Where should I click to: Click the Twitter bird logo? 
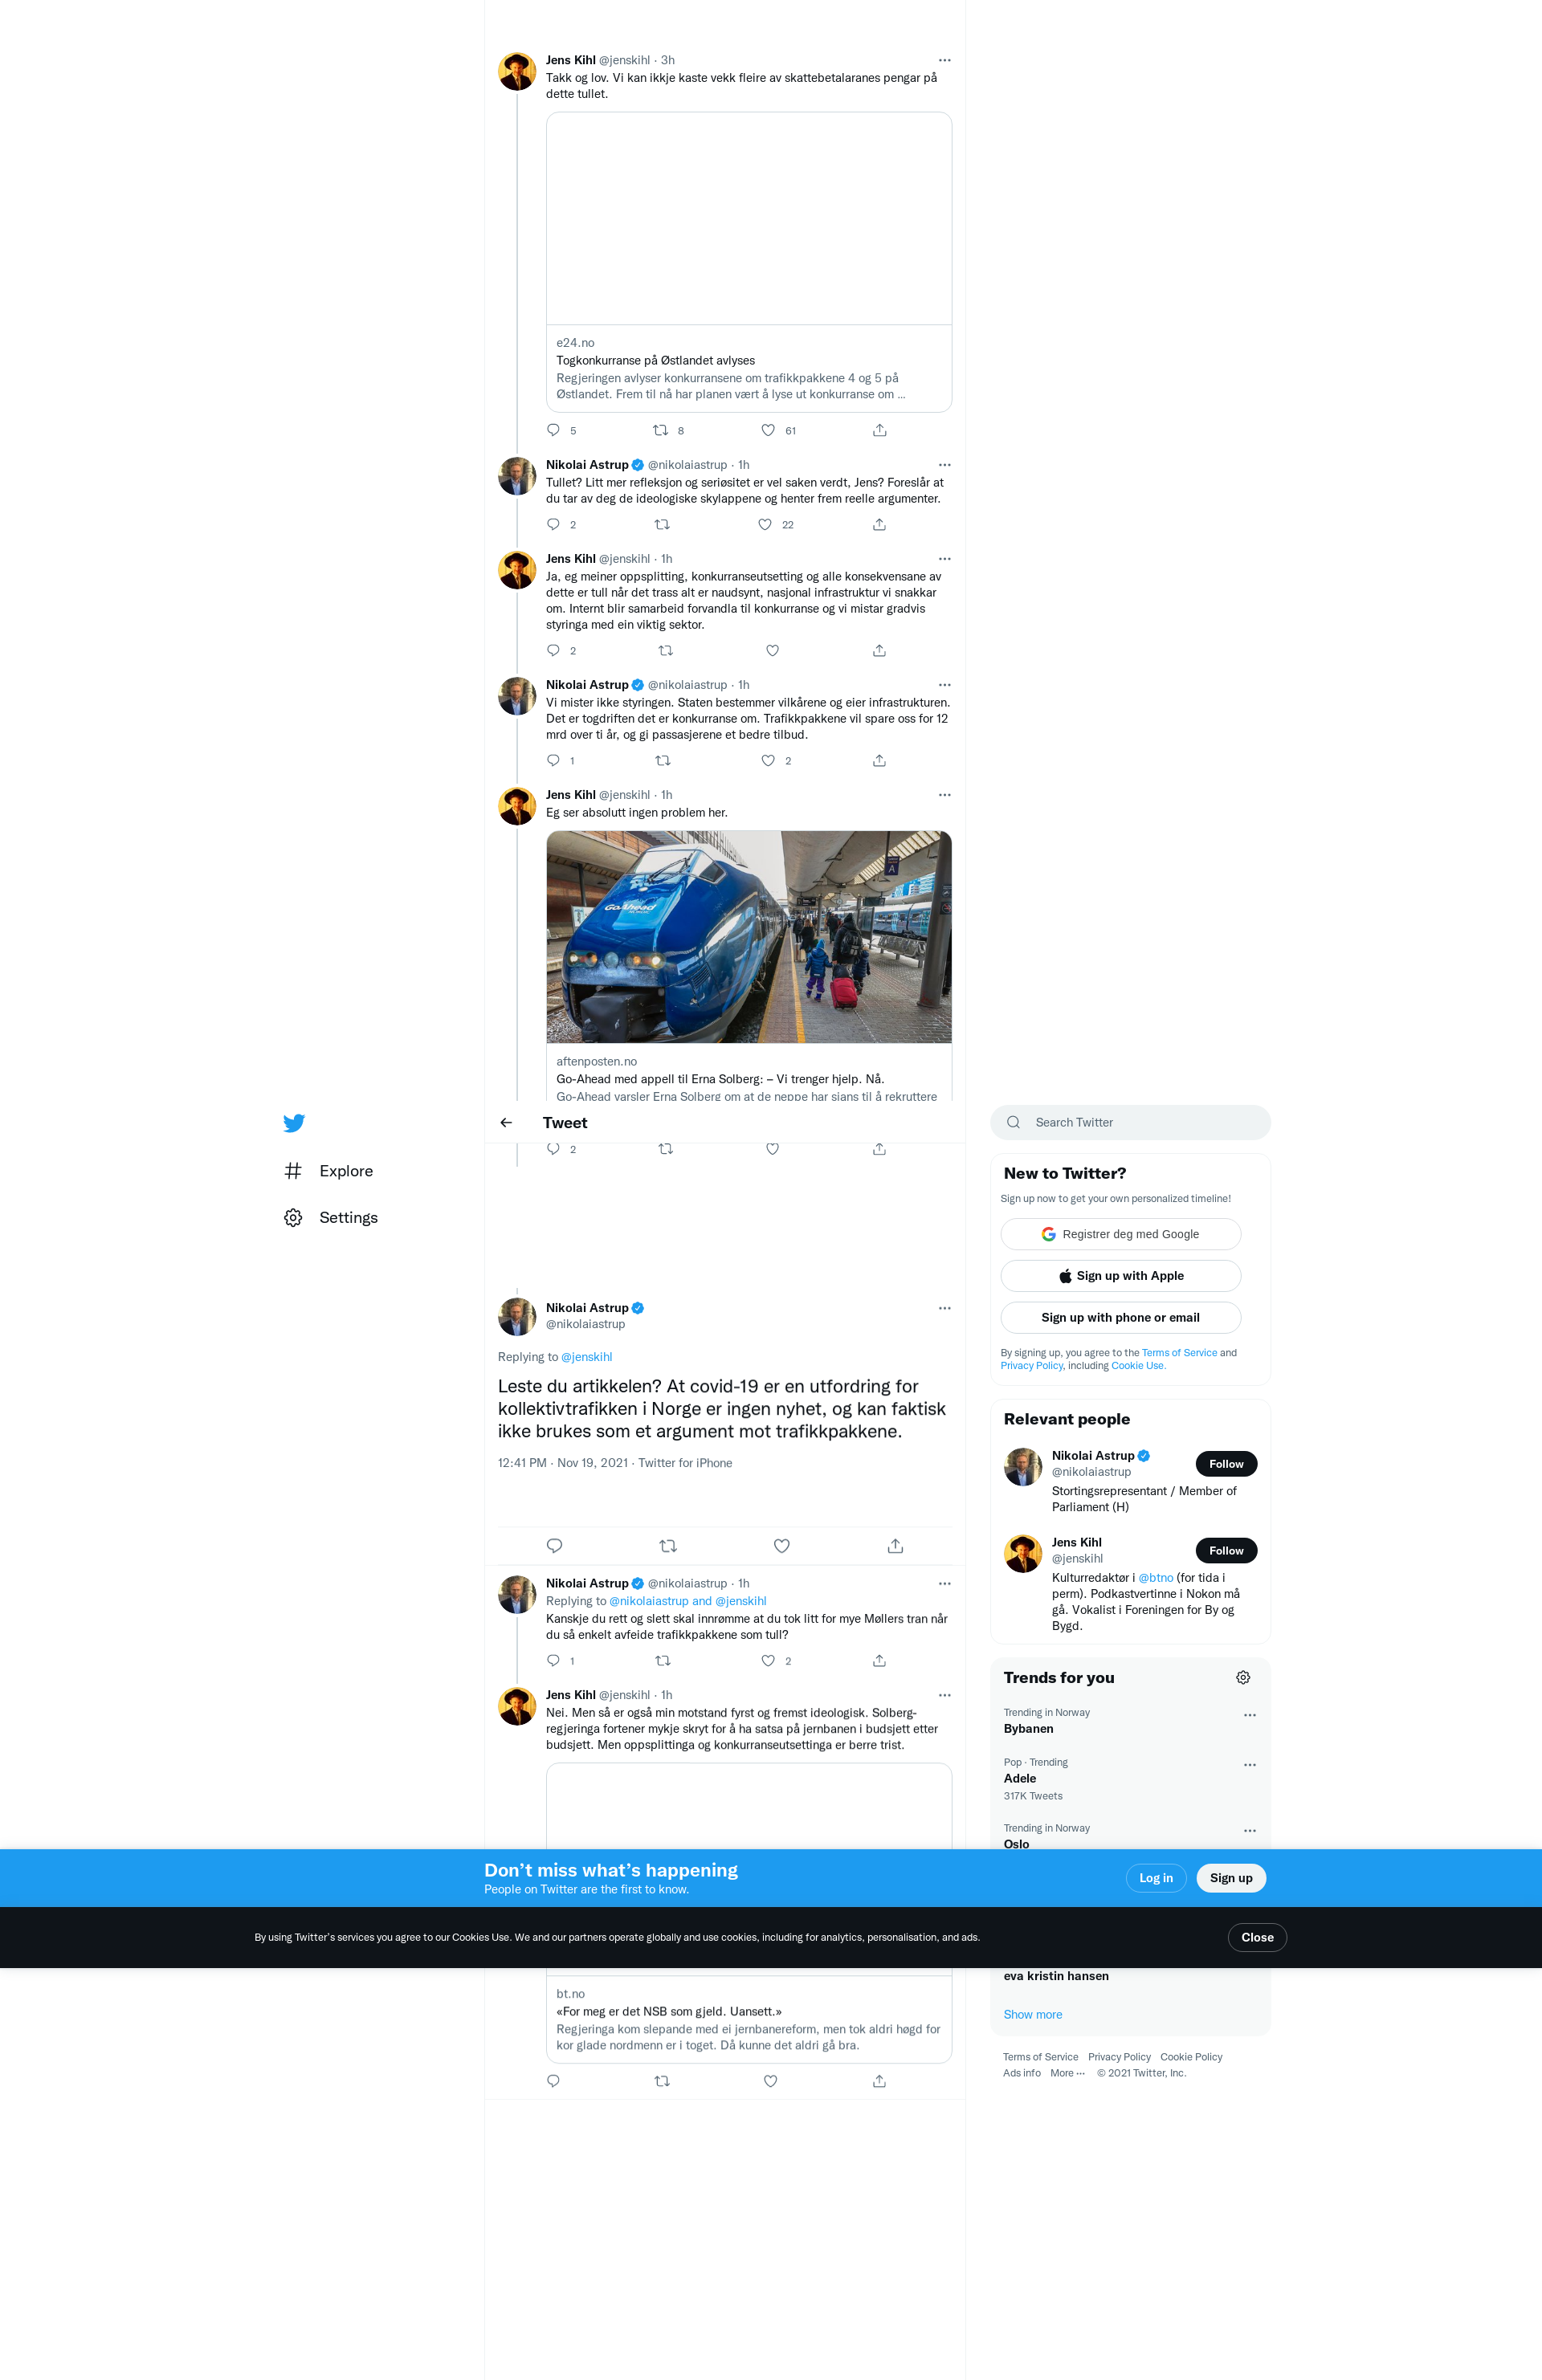[x=293, y=1123]
